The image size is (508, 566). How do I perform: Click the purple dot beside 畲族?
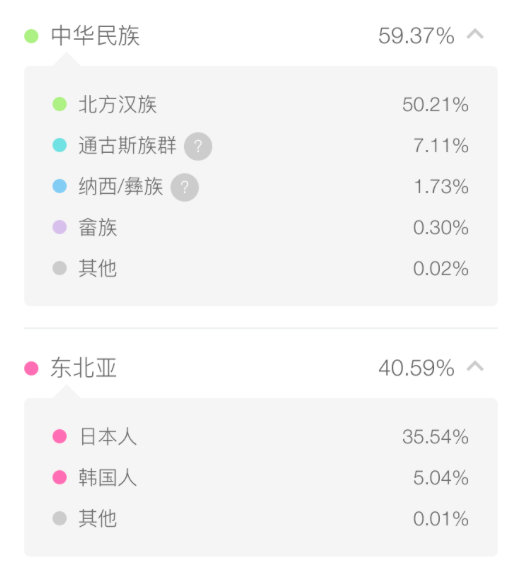click(60, 227)
